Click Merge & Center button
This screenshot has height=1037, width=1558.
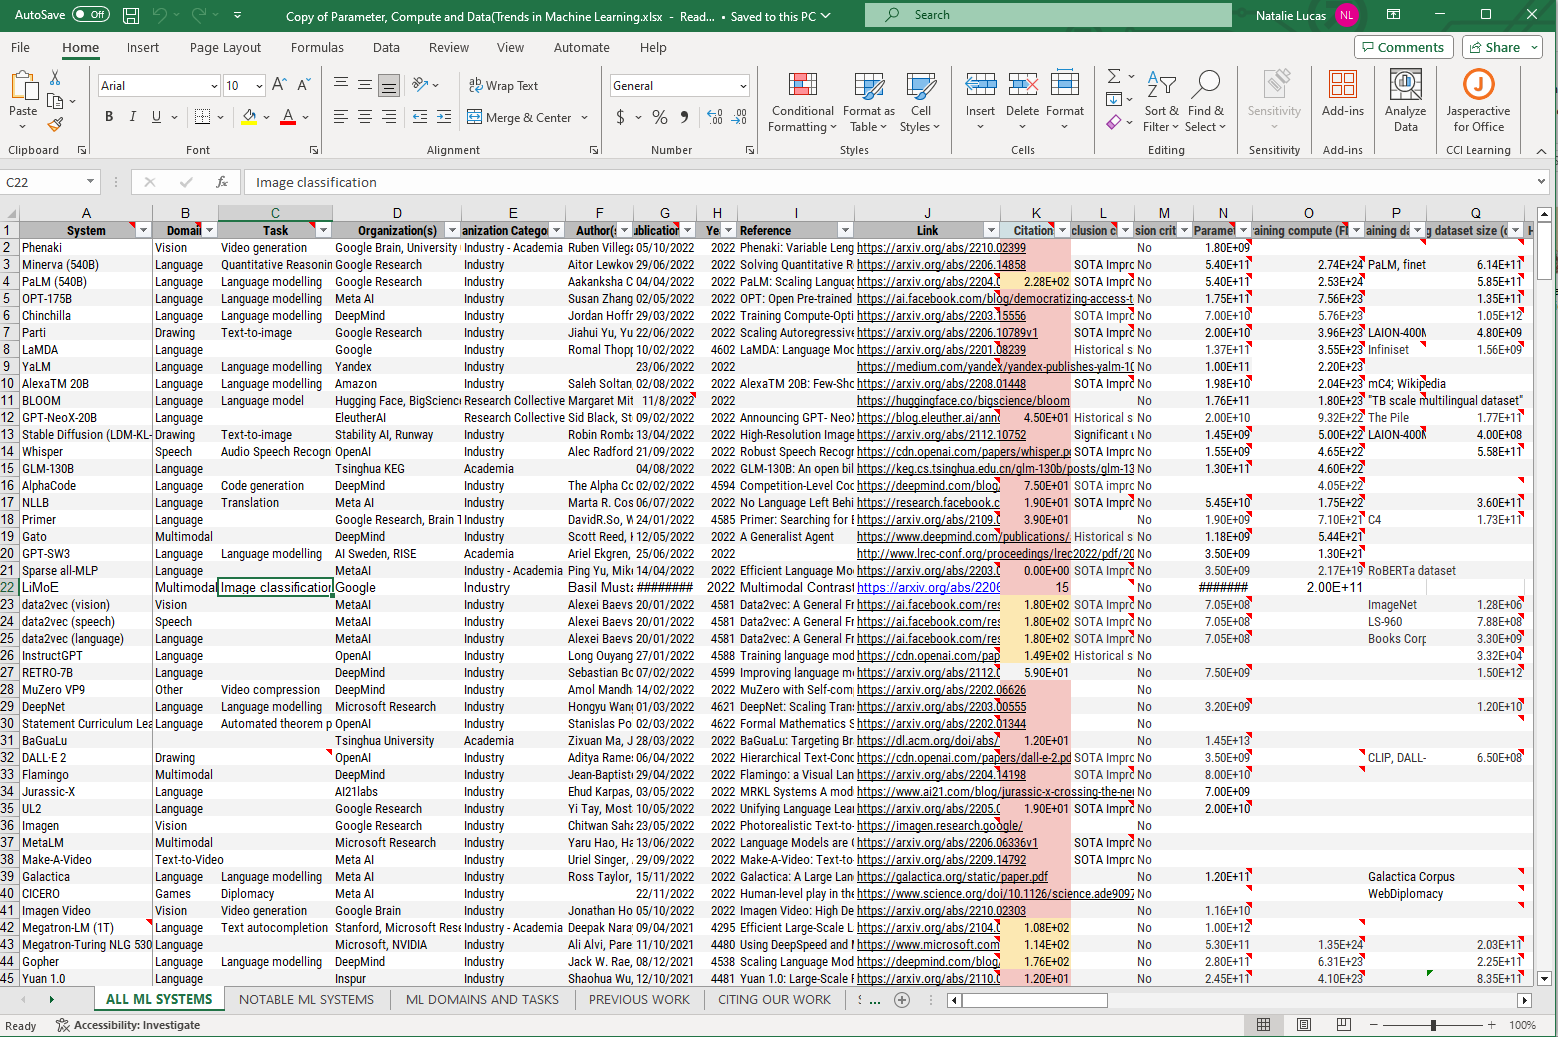click(x=520, y=118)
